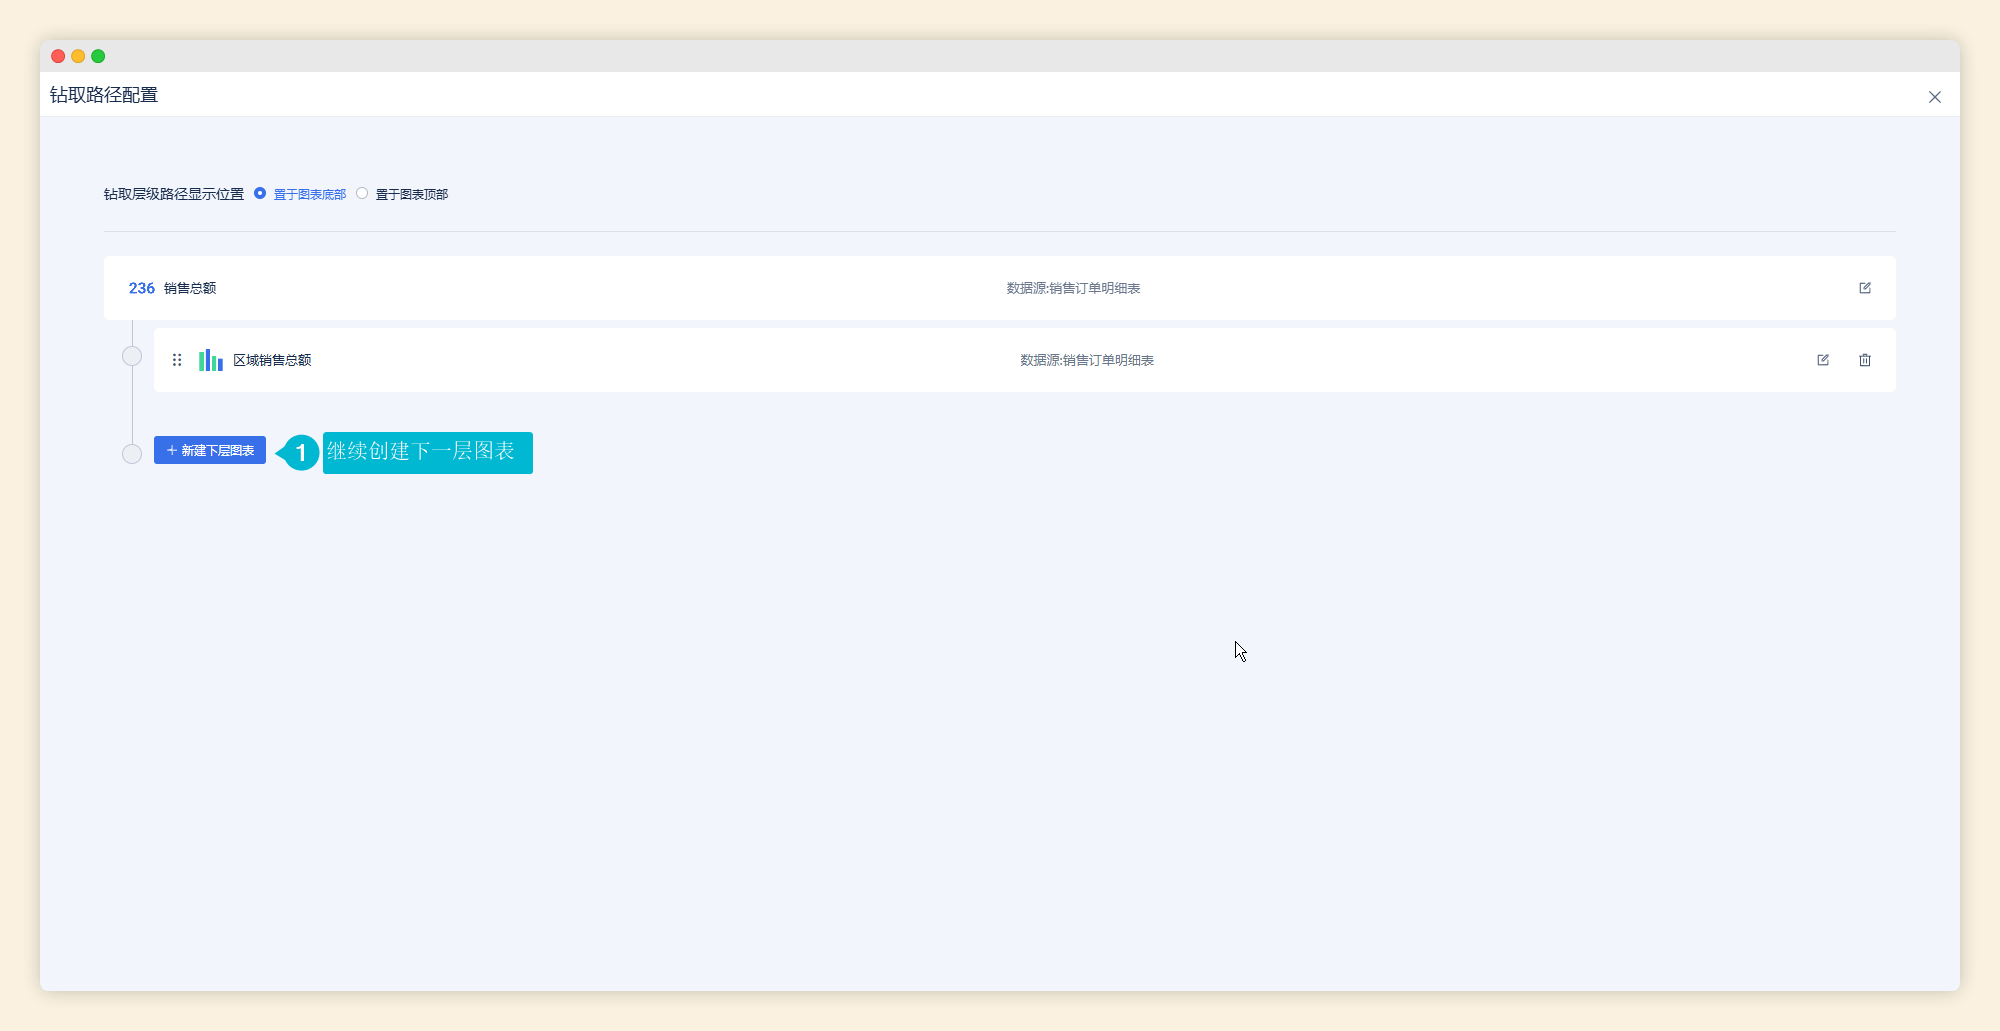The height and width of the screenshot is (1031, 2000).
Task: Click the 区域销售总额 row title
Action: (x=272, y=360)
